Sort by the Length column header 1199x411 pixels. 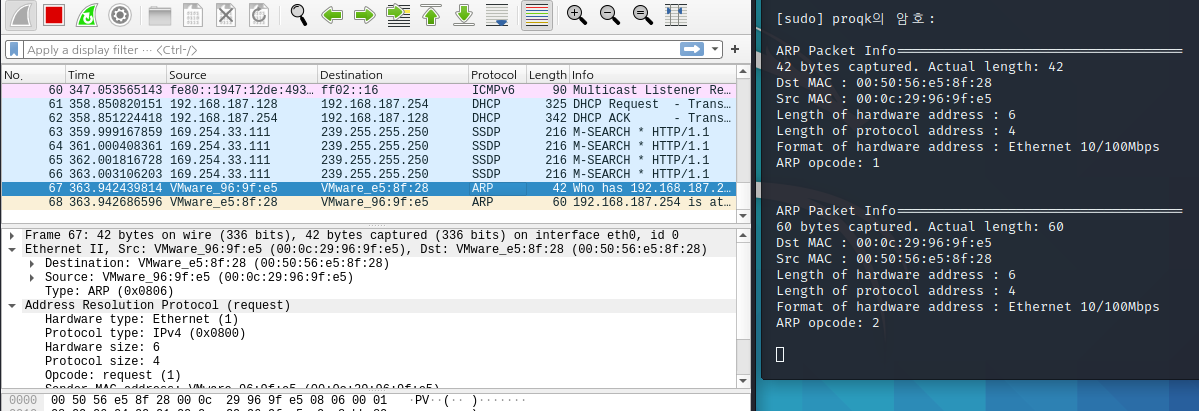[548, 75]
